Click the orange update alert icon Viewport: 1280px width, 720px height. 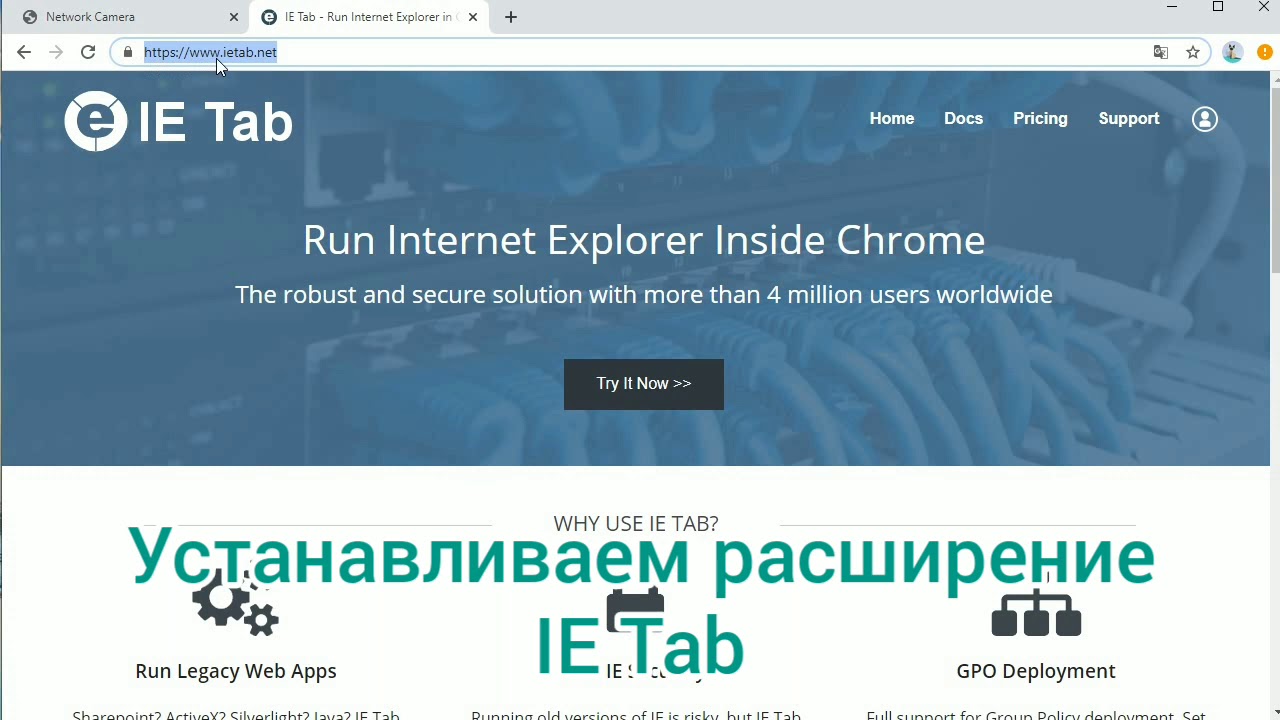pyautogui.click(x=1265, y=52)
